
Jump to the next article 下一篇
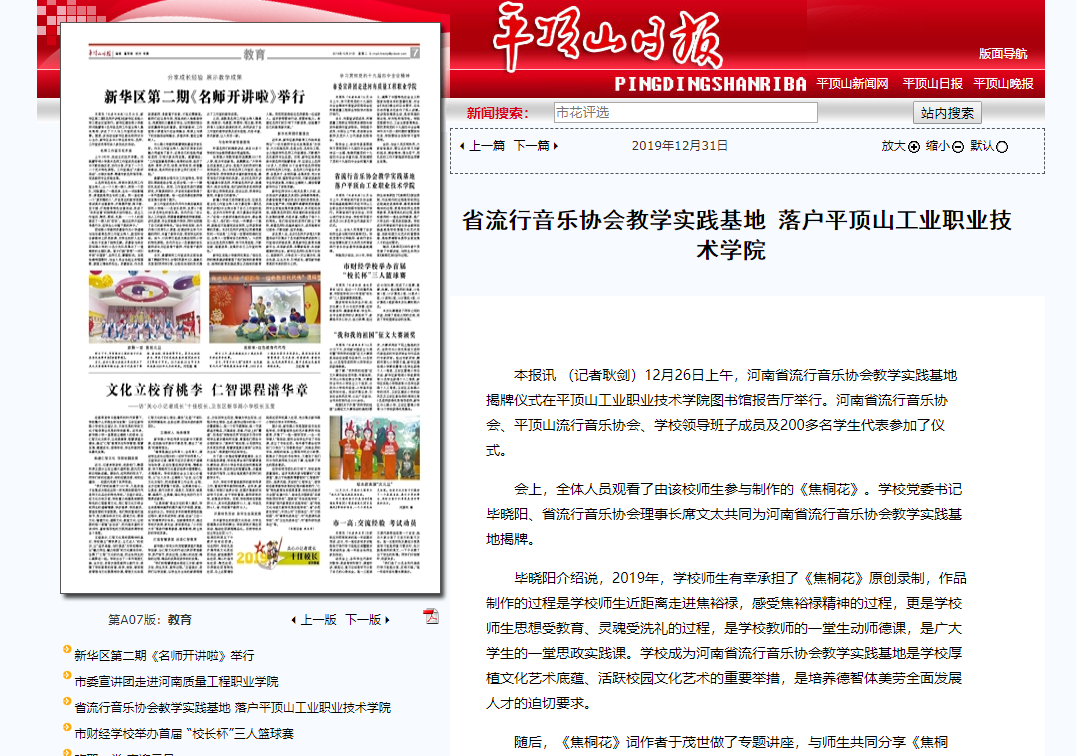[x=536, y=145]
